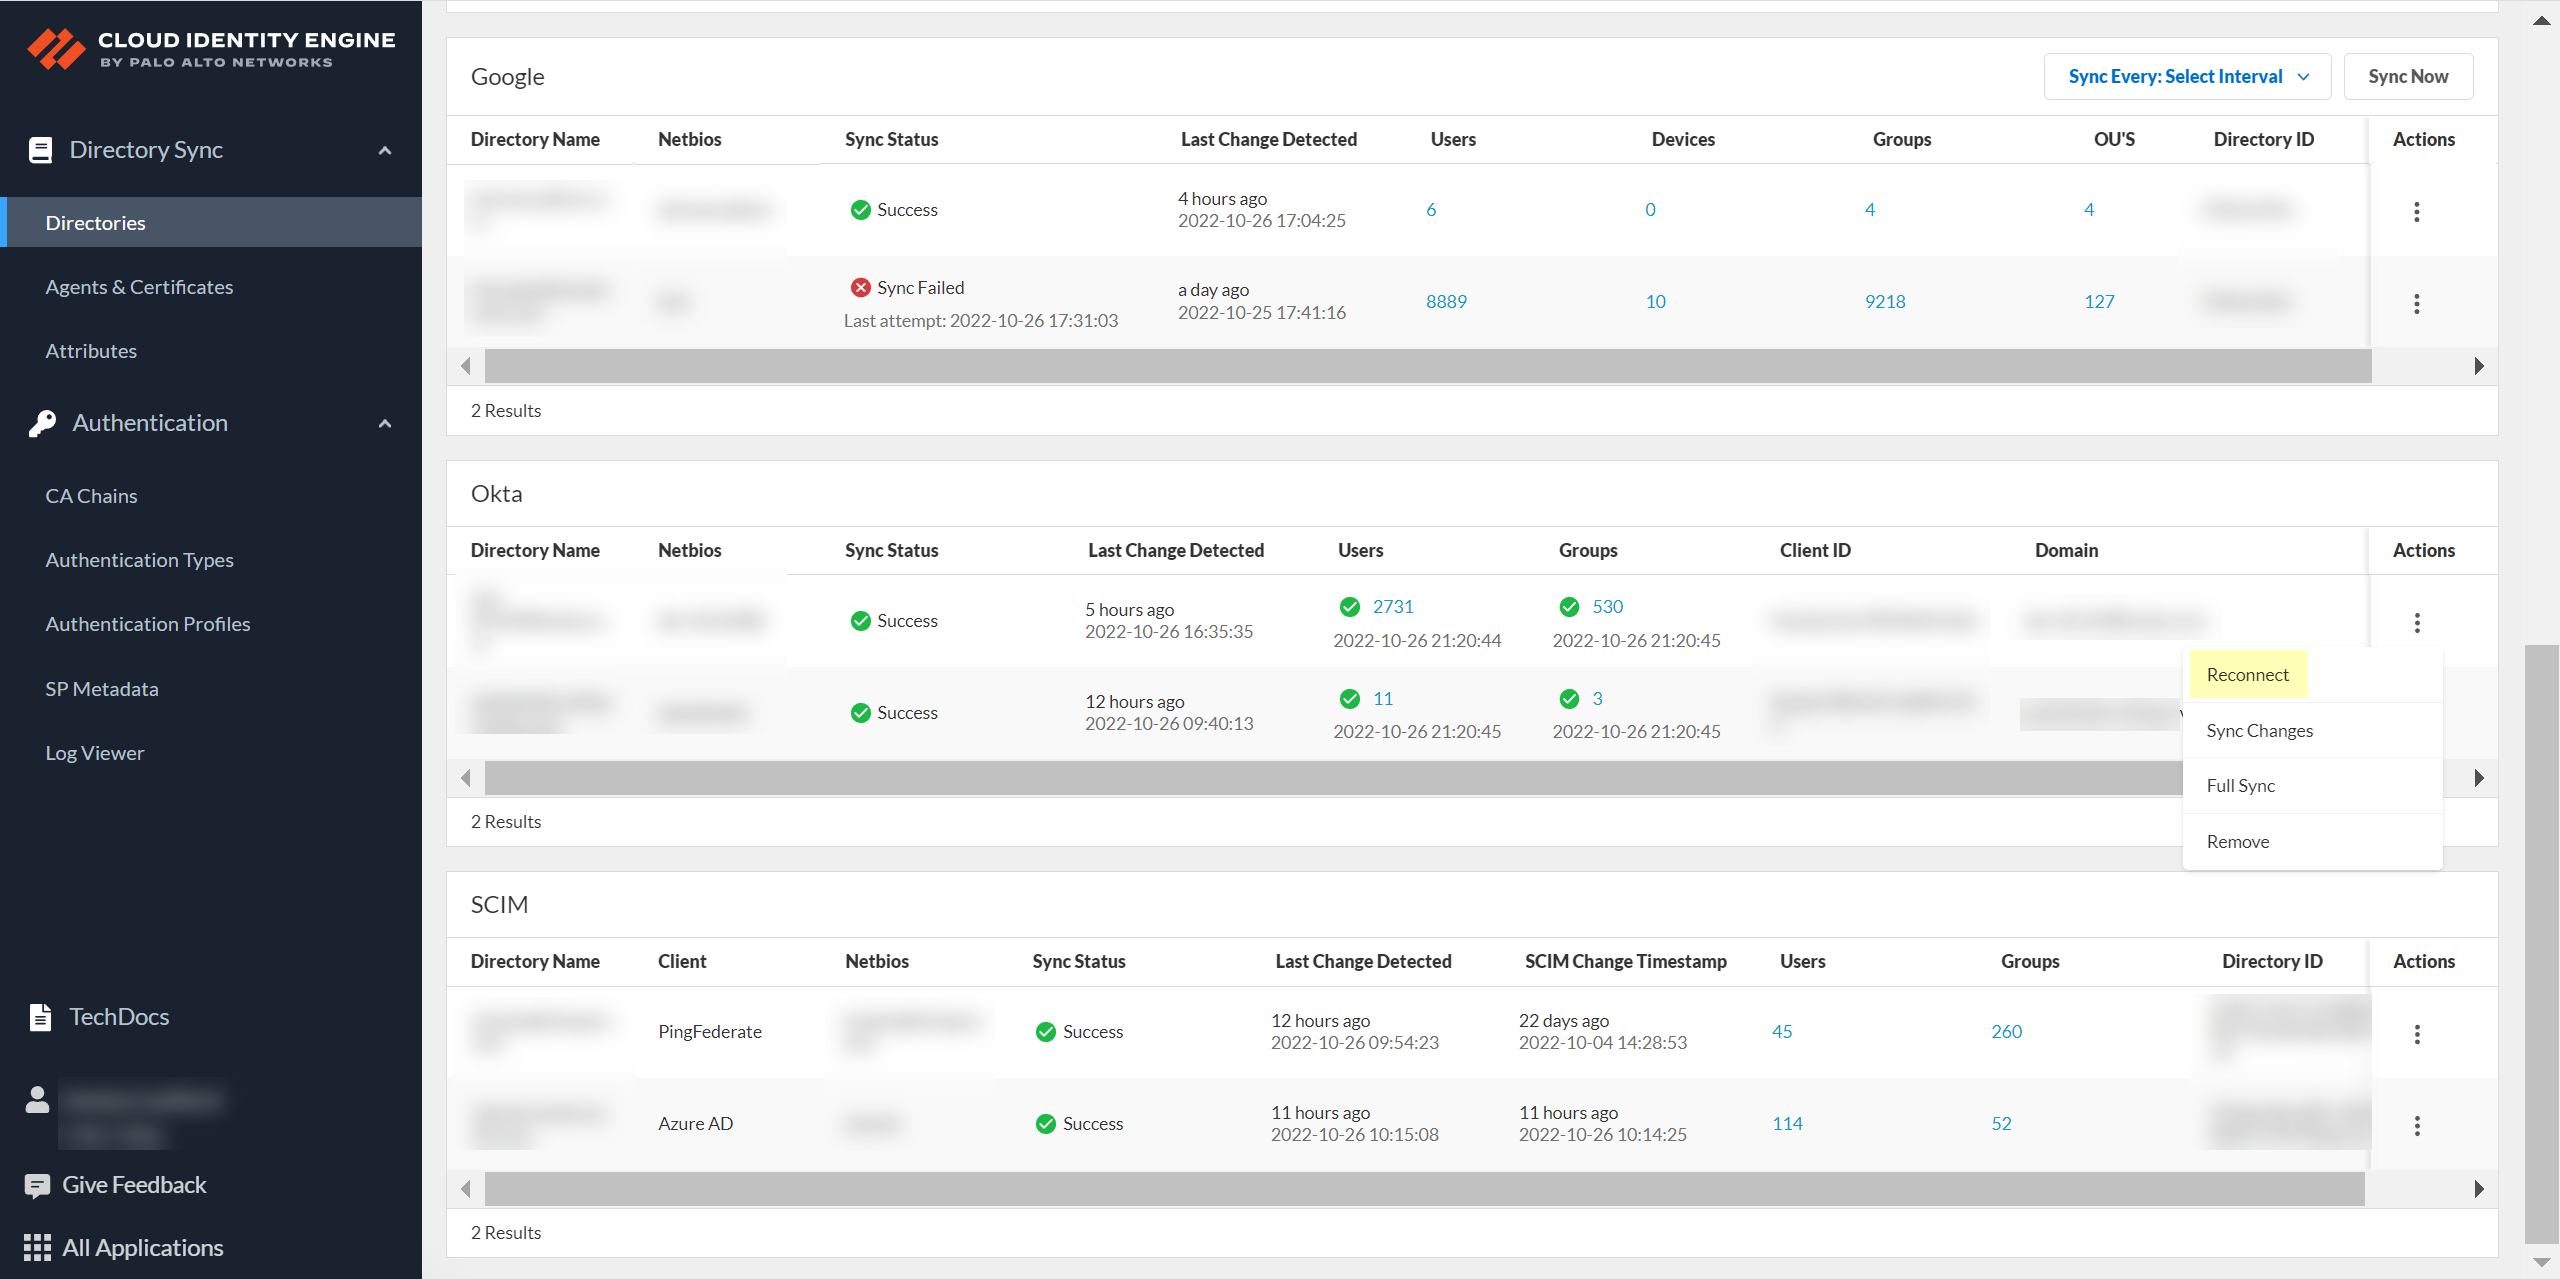
Task: Open Agents & Certificates page
Action: pos(139,287)
